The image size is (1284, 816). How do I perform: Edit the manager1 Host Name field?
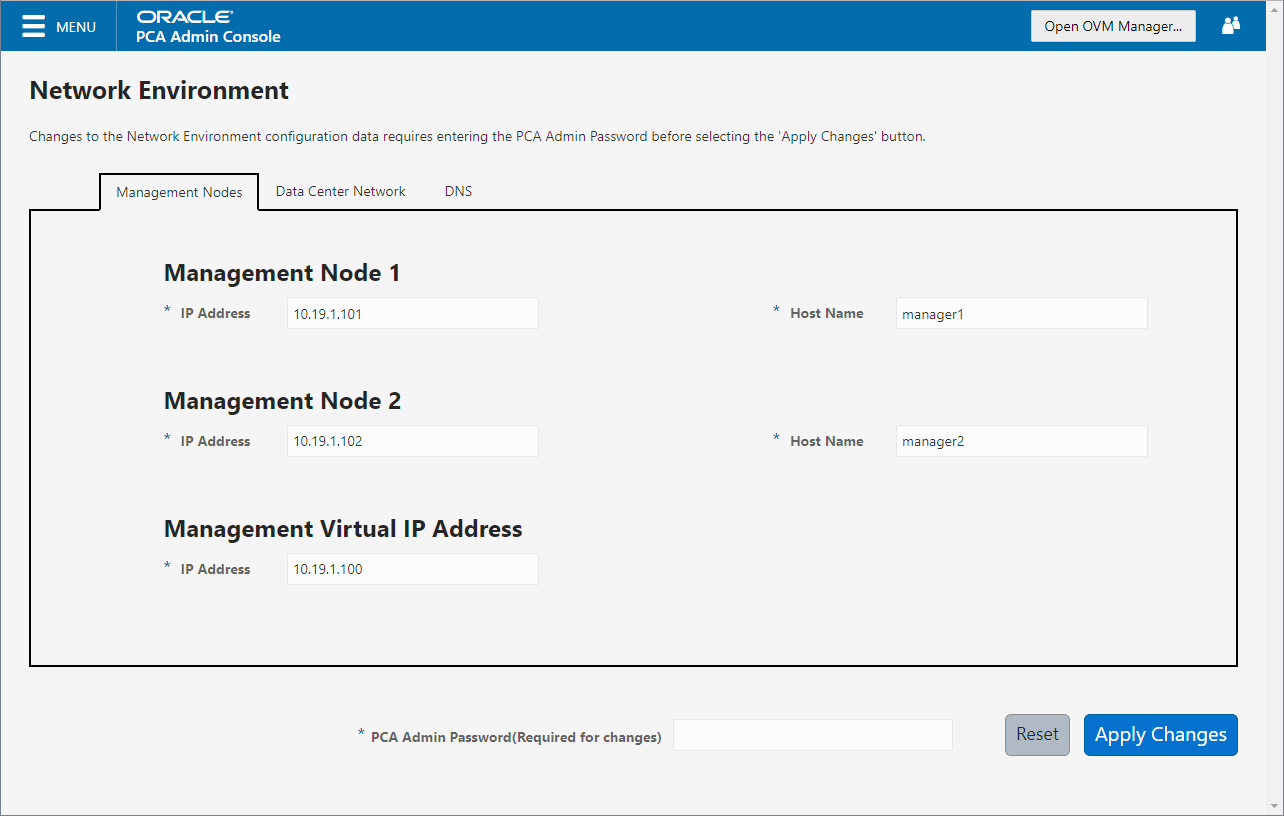point(1021,313)
